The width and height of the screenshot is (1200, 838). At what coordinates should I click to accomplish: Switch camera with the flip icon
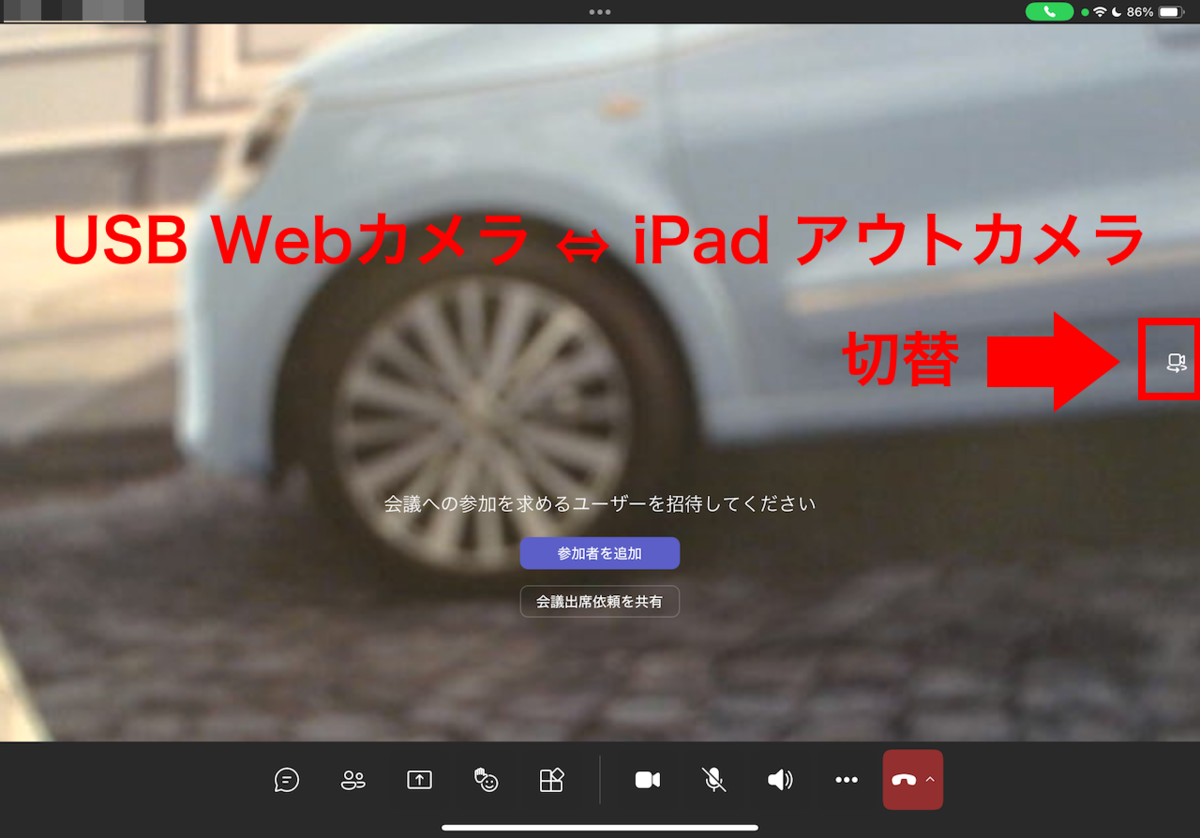click(x=1176, y=362)
